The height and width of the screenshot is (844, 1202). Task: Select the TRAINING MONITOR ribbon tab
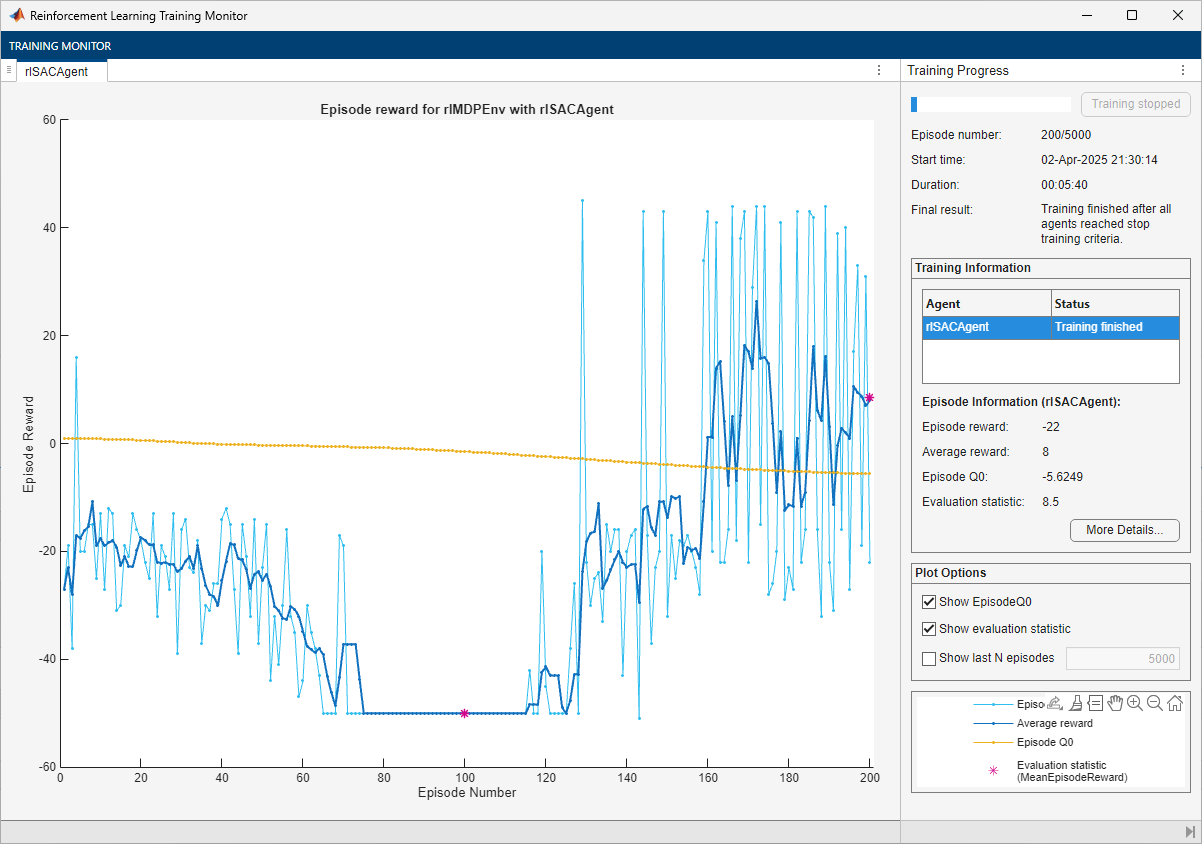point(60,46)
